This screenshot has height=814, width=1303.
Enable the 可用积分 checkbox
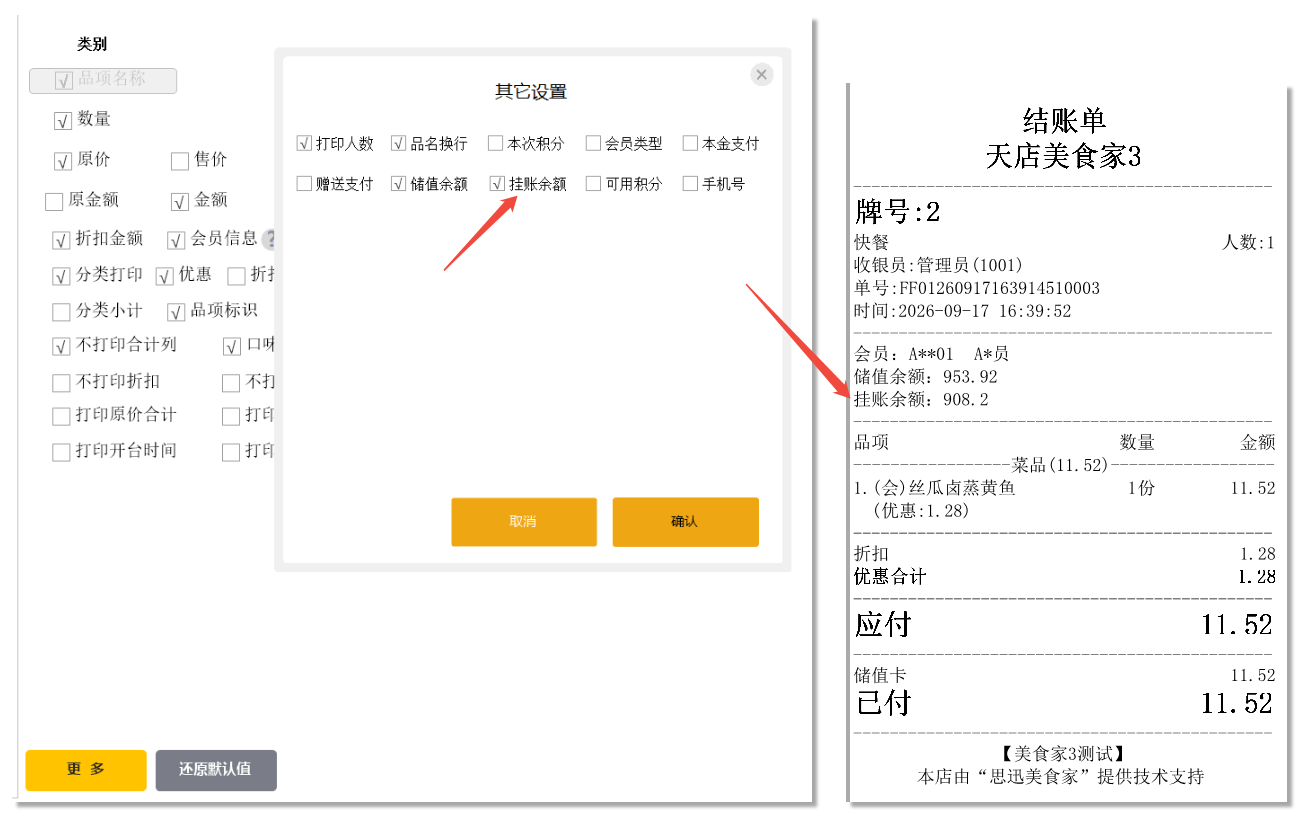(593, 184)
